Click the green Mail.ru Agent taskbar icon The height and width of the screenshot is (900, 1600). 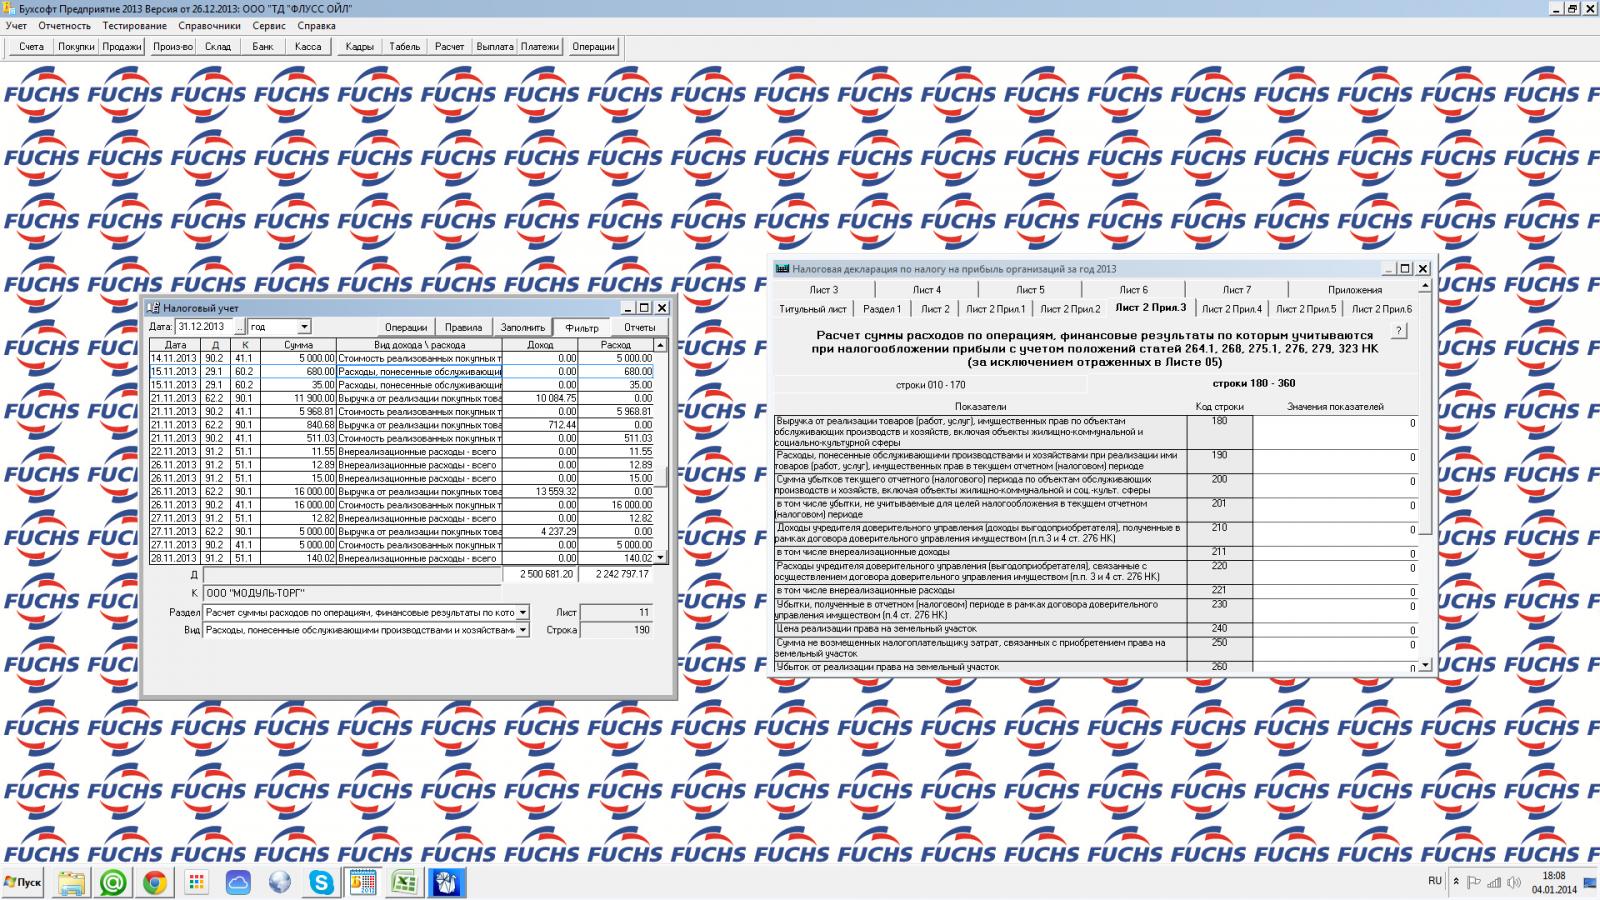(113, 882)
